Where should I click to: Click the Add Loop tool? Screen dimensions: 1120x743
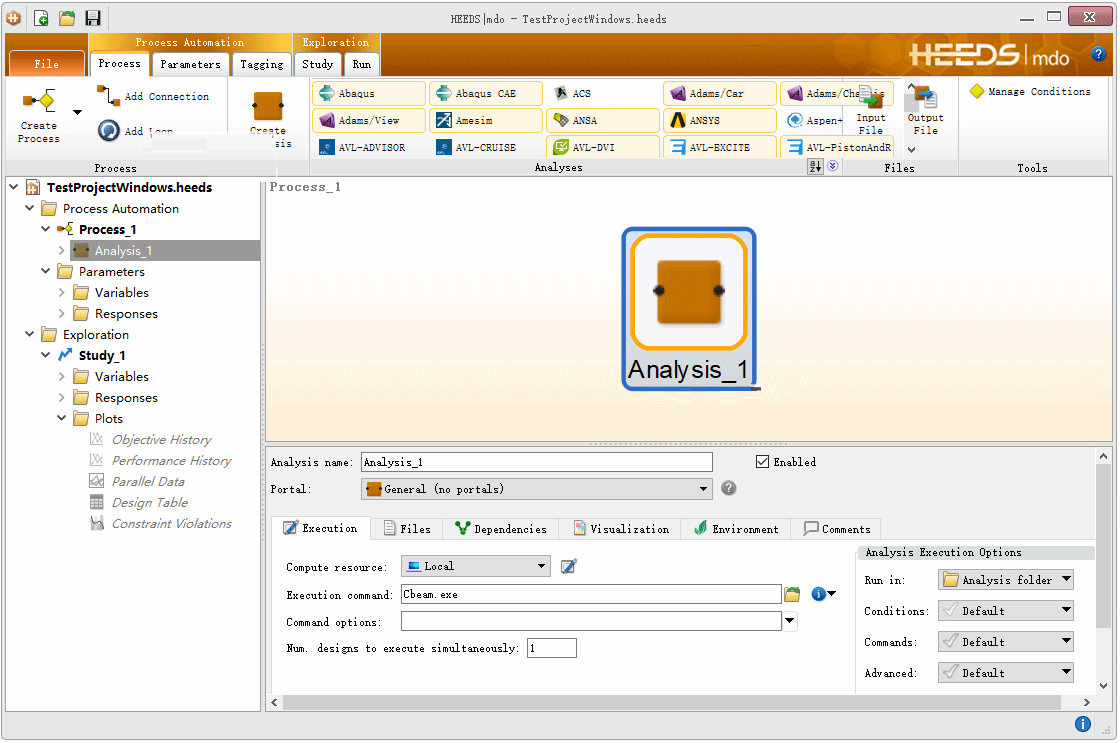coord(136,130)
